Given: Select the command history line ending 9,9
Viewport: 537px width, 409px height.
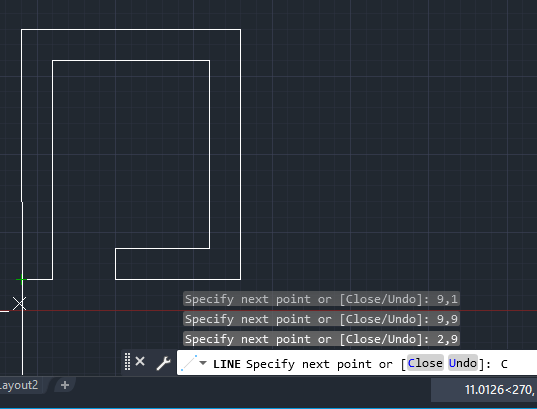Looking at the screenshot, I should (321, 319).
